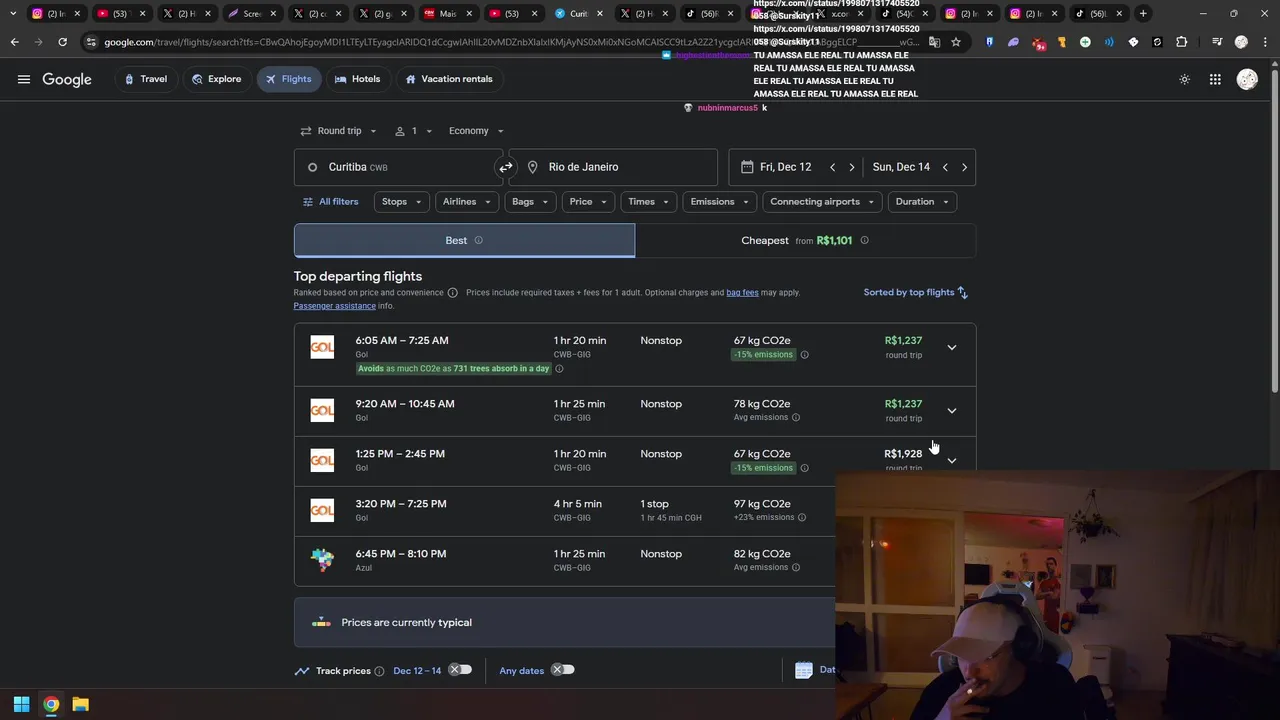1280x720 pixels.
Task: Show info about Best ranking
Action: [478, 240]
